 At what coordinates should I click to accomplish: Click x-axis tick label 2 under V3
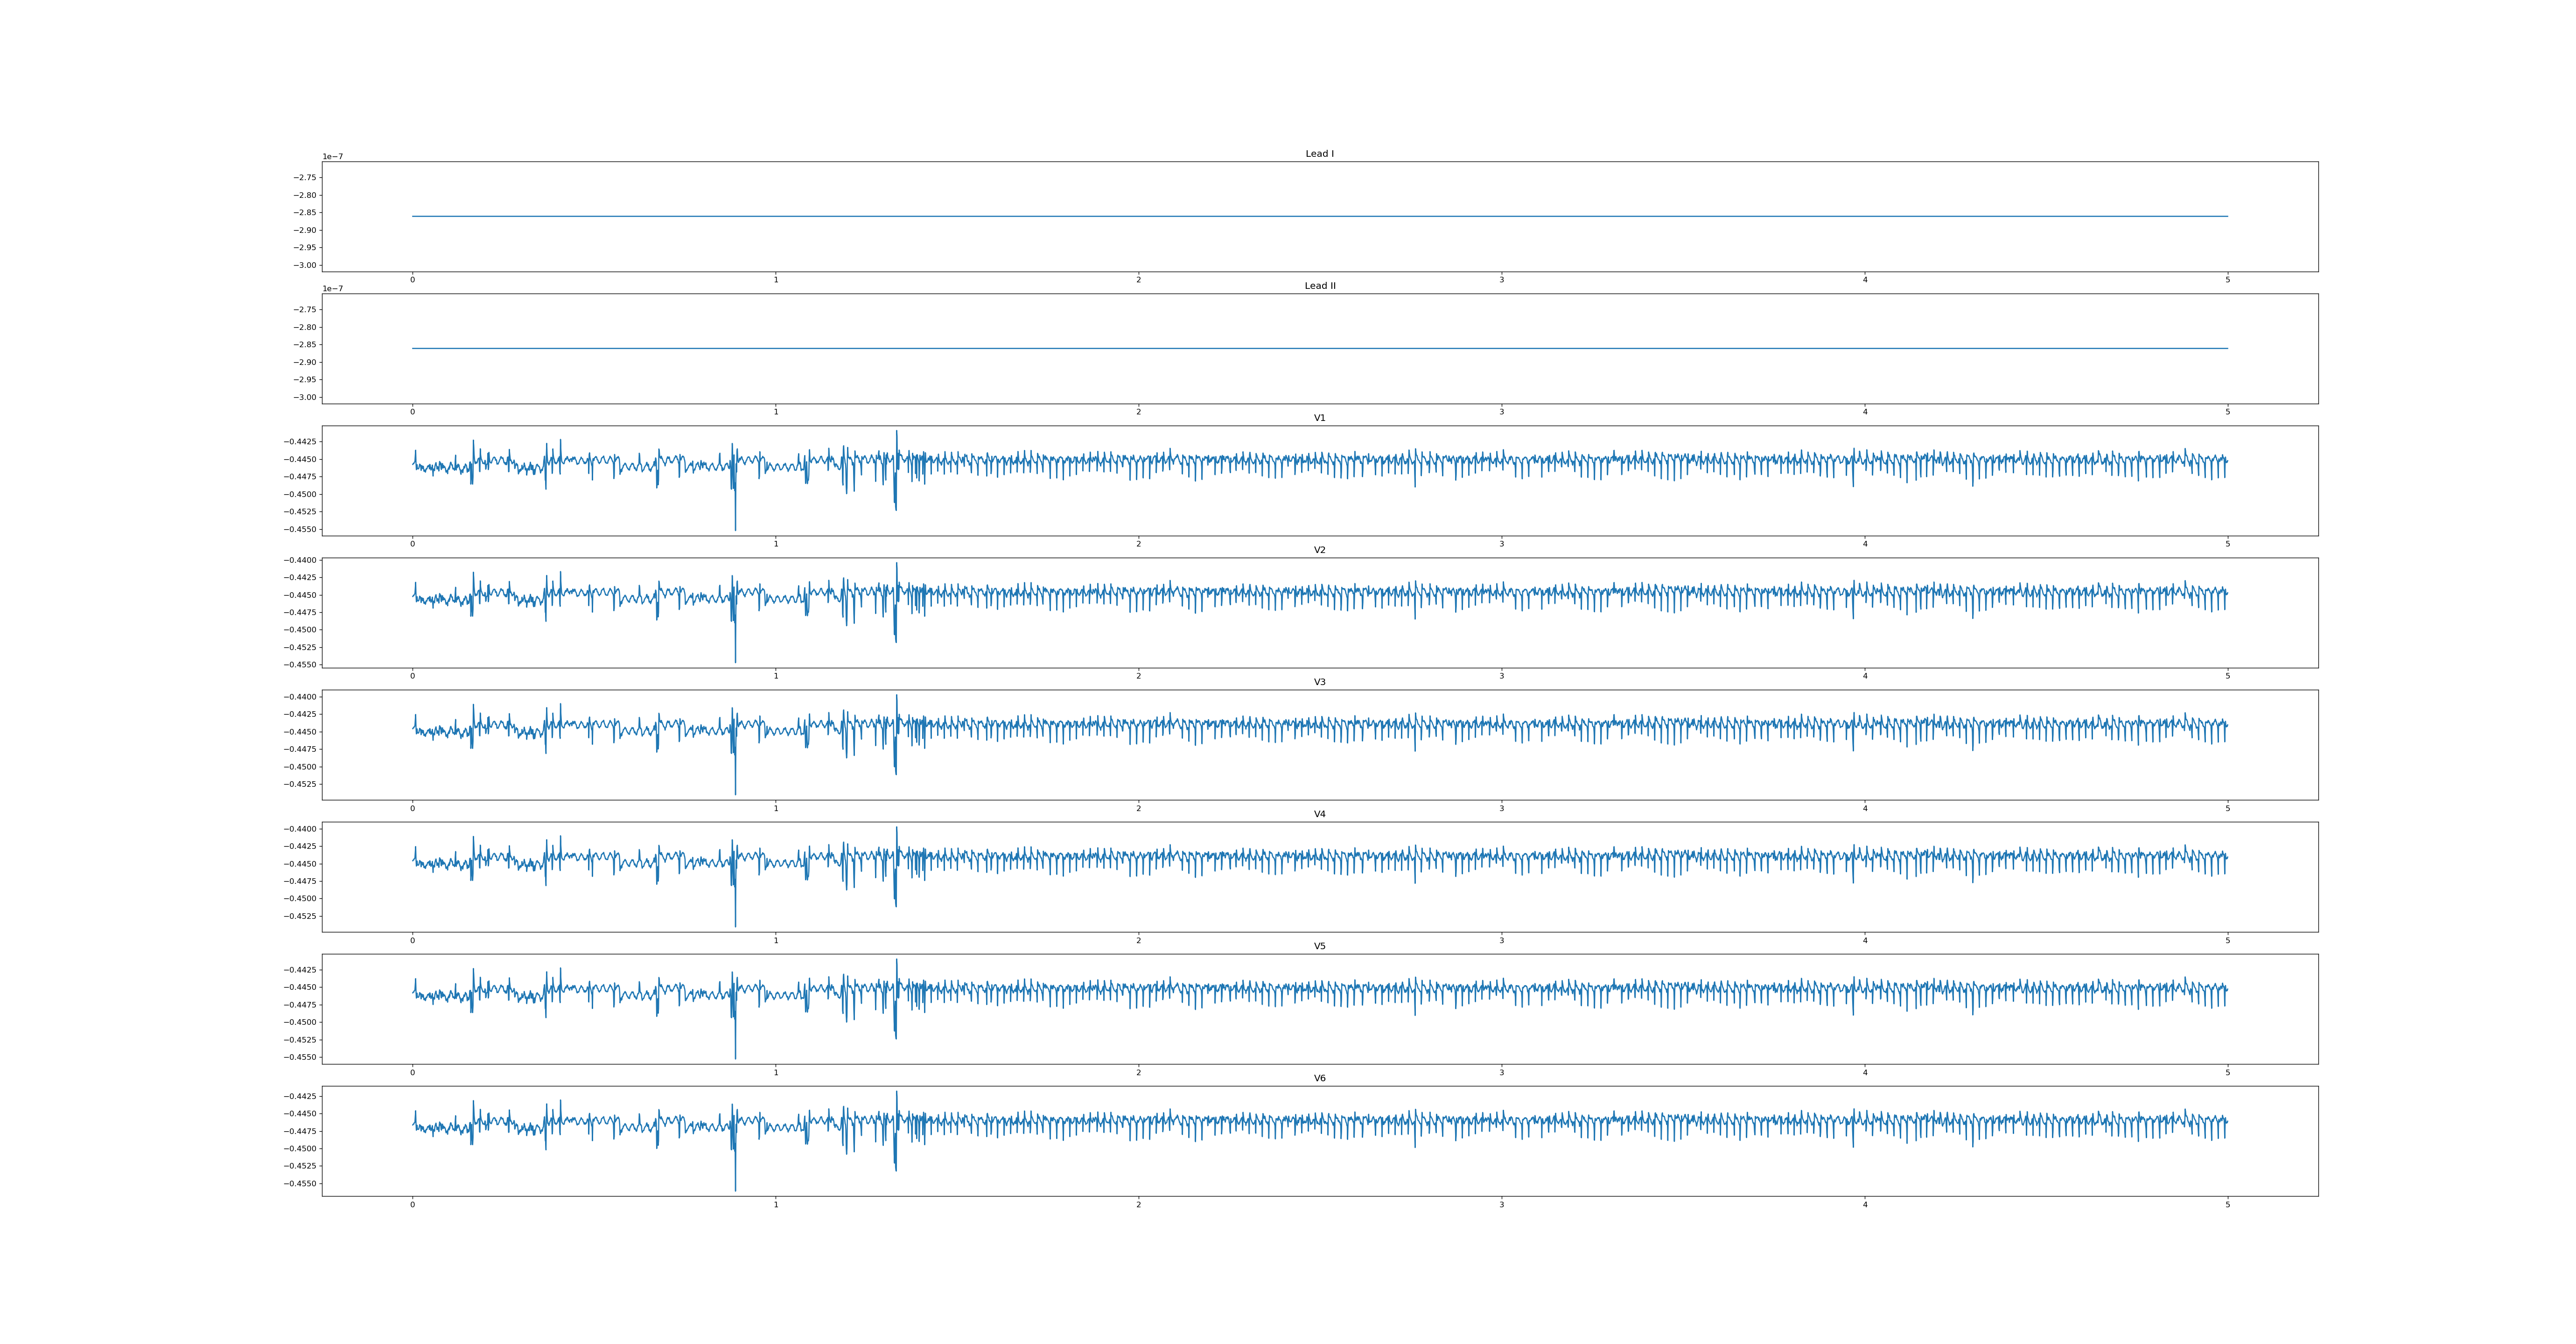click(1138, 808)
